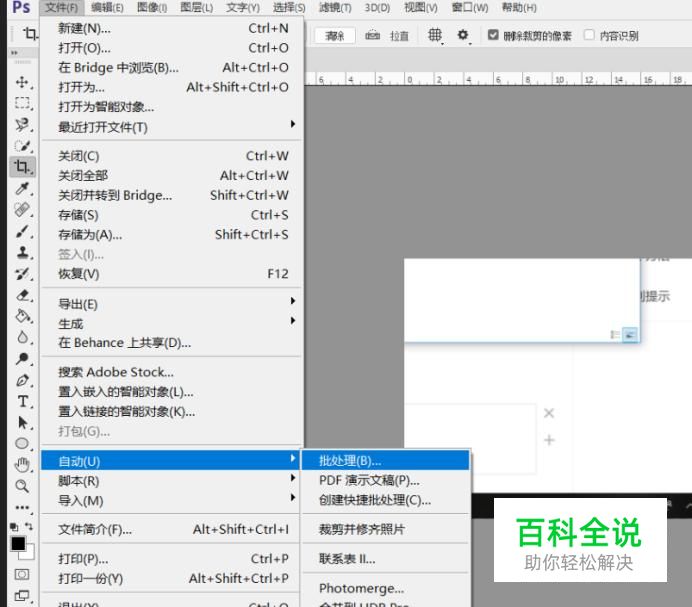
Task: Select the Ellipse shape tool
Action: [x=22, y=444]
